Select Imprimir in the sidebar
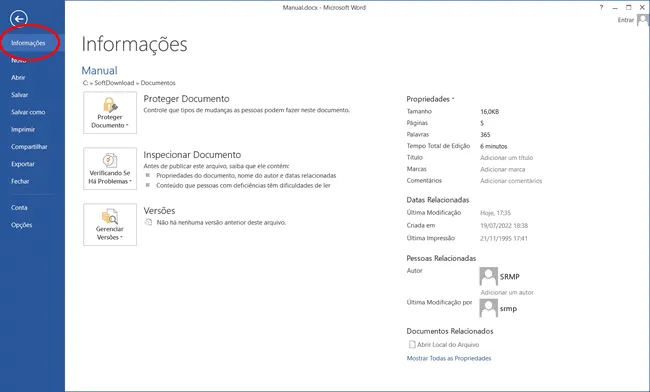 (x=23, y=130)
